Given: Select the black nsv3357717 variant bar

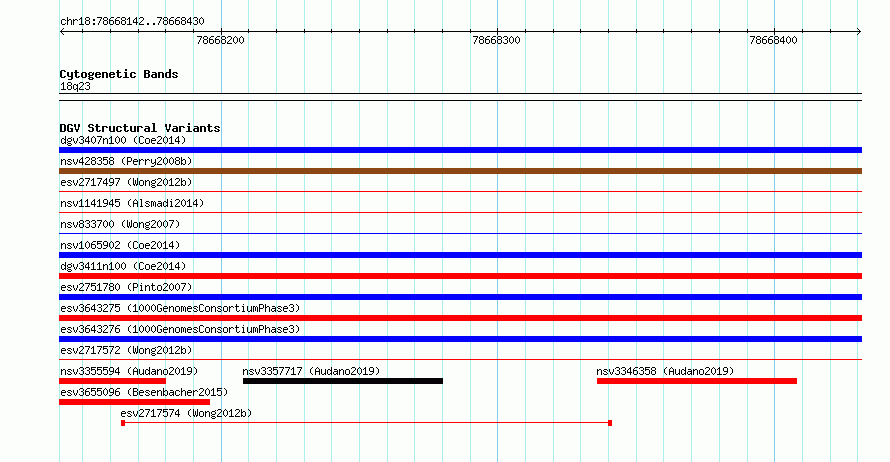Looking at the screenshot, I should pyautogui.click(x=343, y=381).
